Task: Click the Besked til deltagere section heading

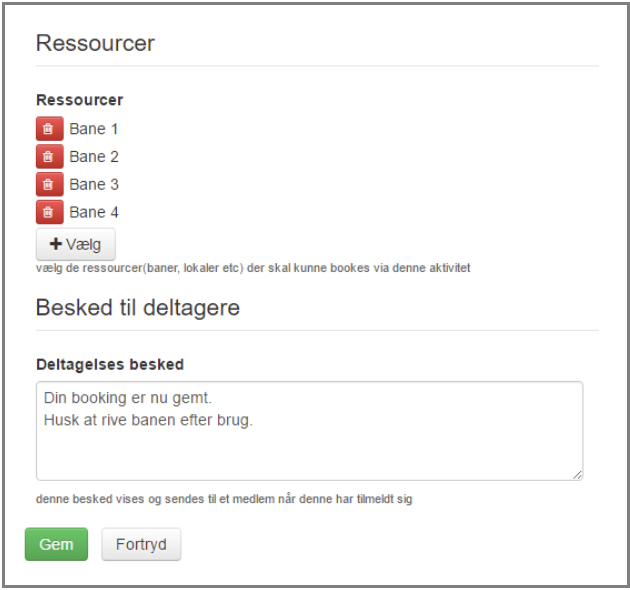Action: point(138,308)
